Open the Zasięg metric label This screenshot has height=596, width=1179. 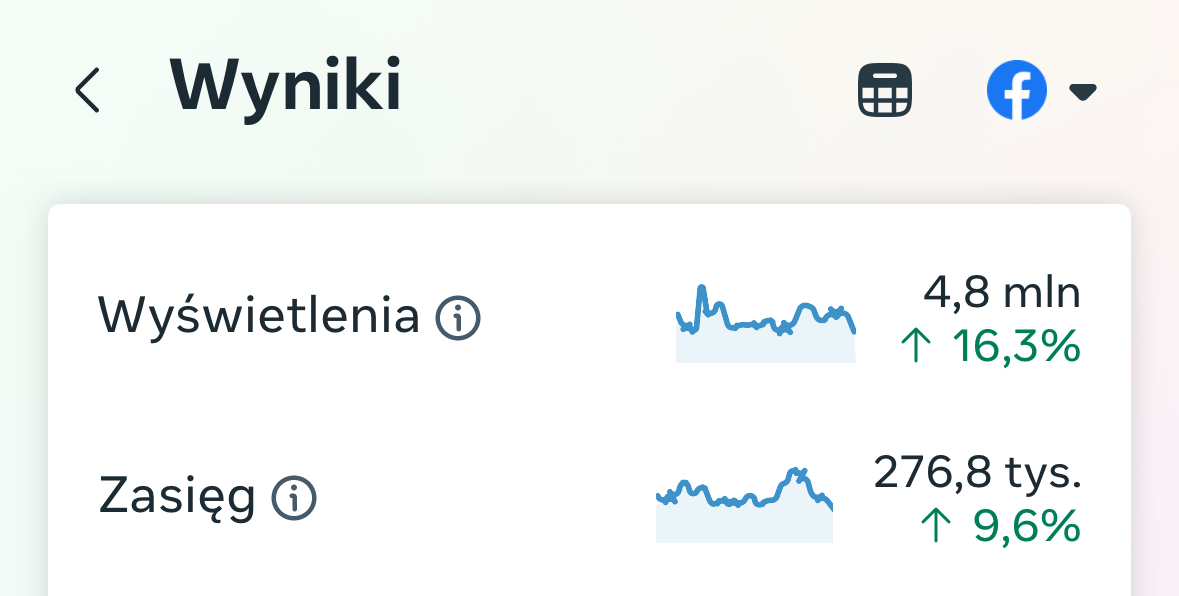pyautogui.click(x=177, y=498)
